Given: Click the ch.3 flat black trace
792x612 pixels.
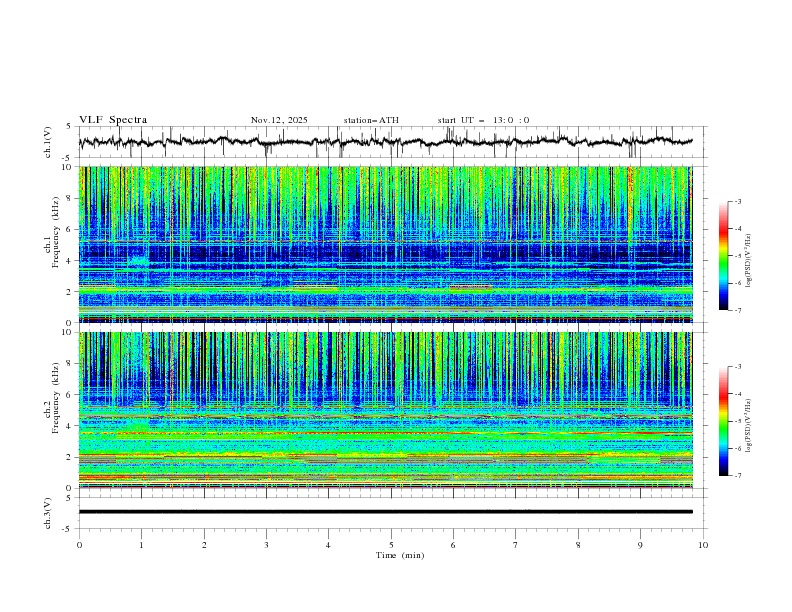Looking at the screenshot, I should click(x=385, y=512).
